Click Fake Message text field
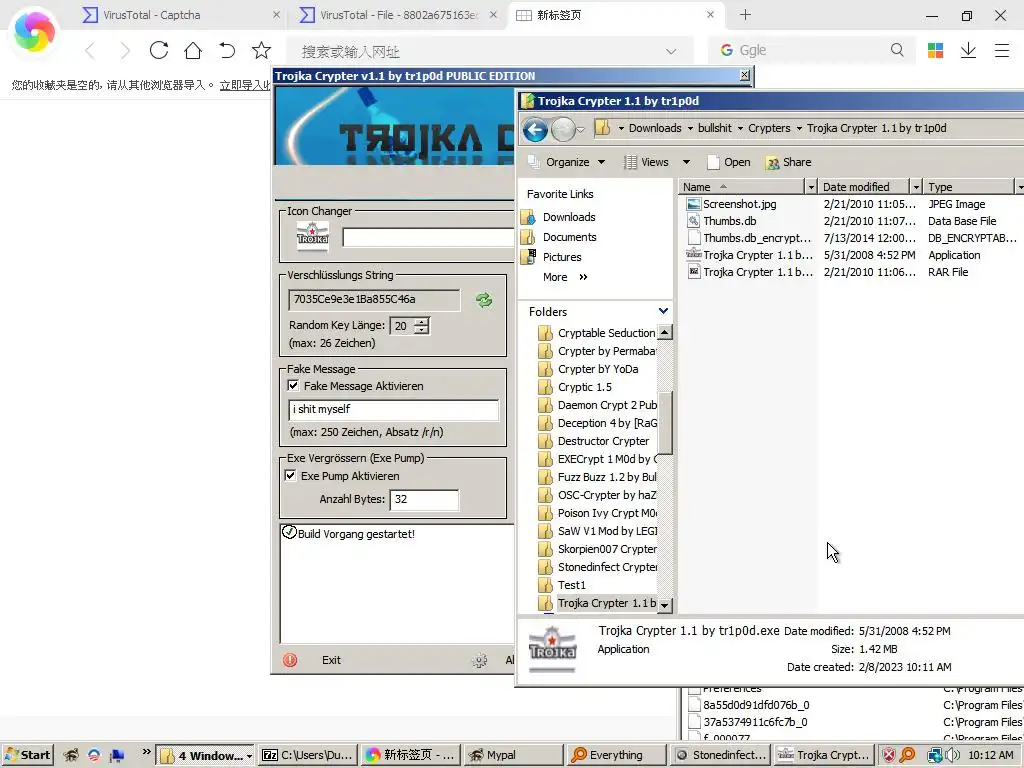Image resolution: width=1024 pixels, height=768 pixels. (393, 409)
